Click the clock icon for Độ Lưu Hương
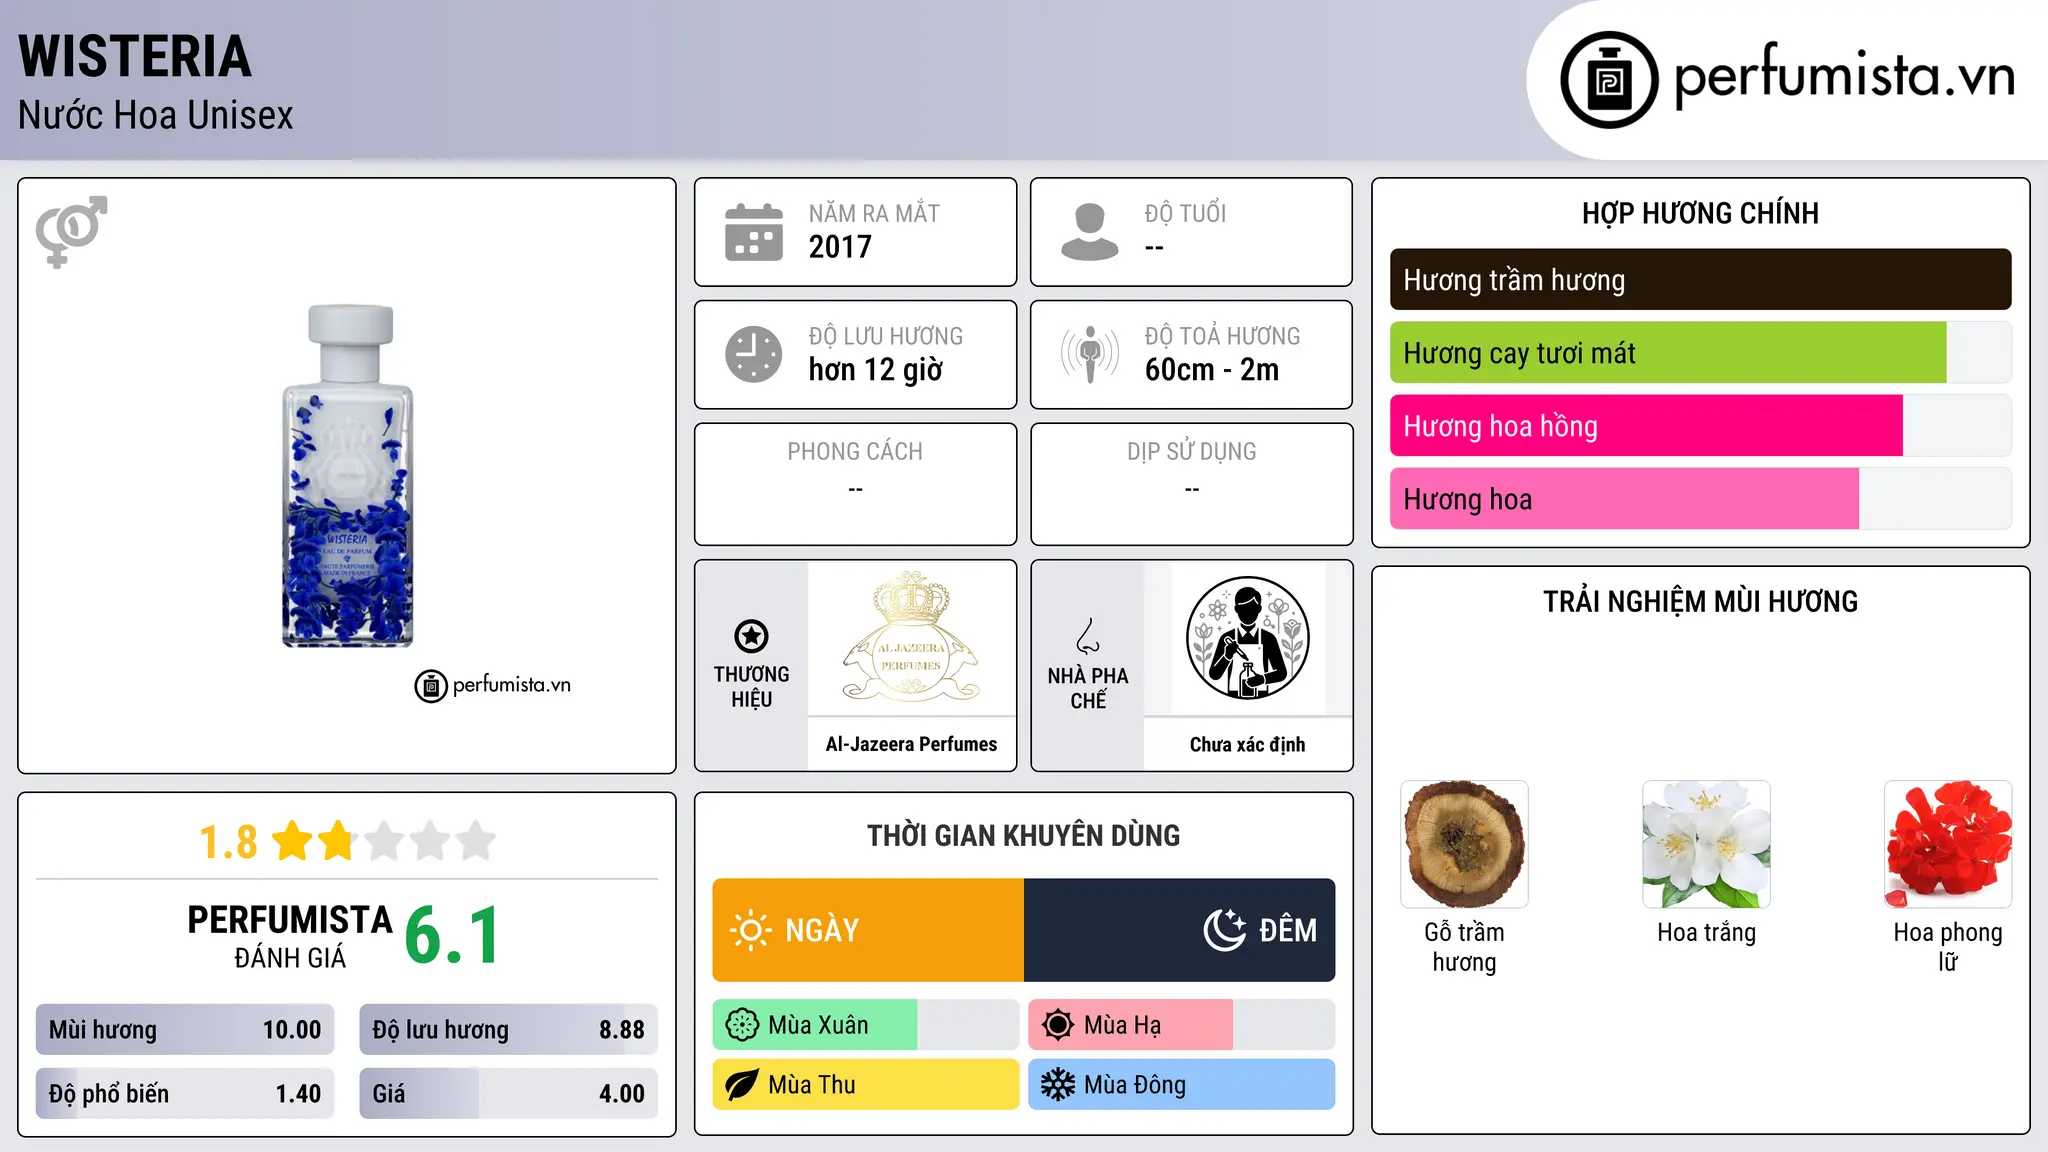Image resolution: width=2048 pixels, height=1152 pixels. click(x=754, y=354)
